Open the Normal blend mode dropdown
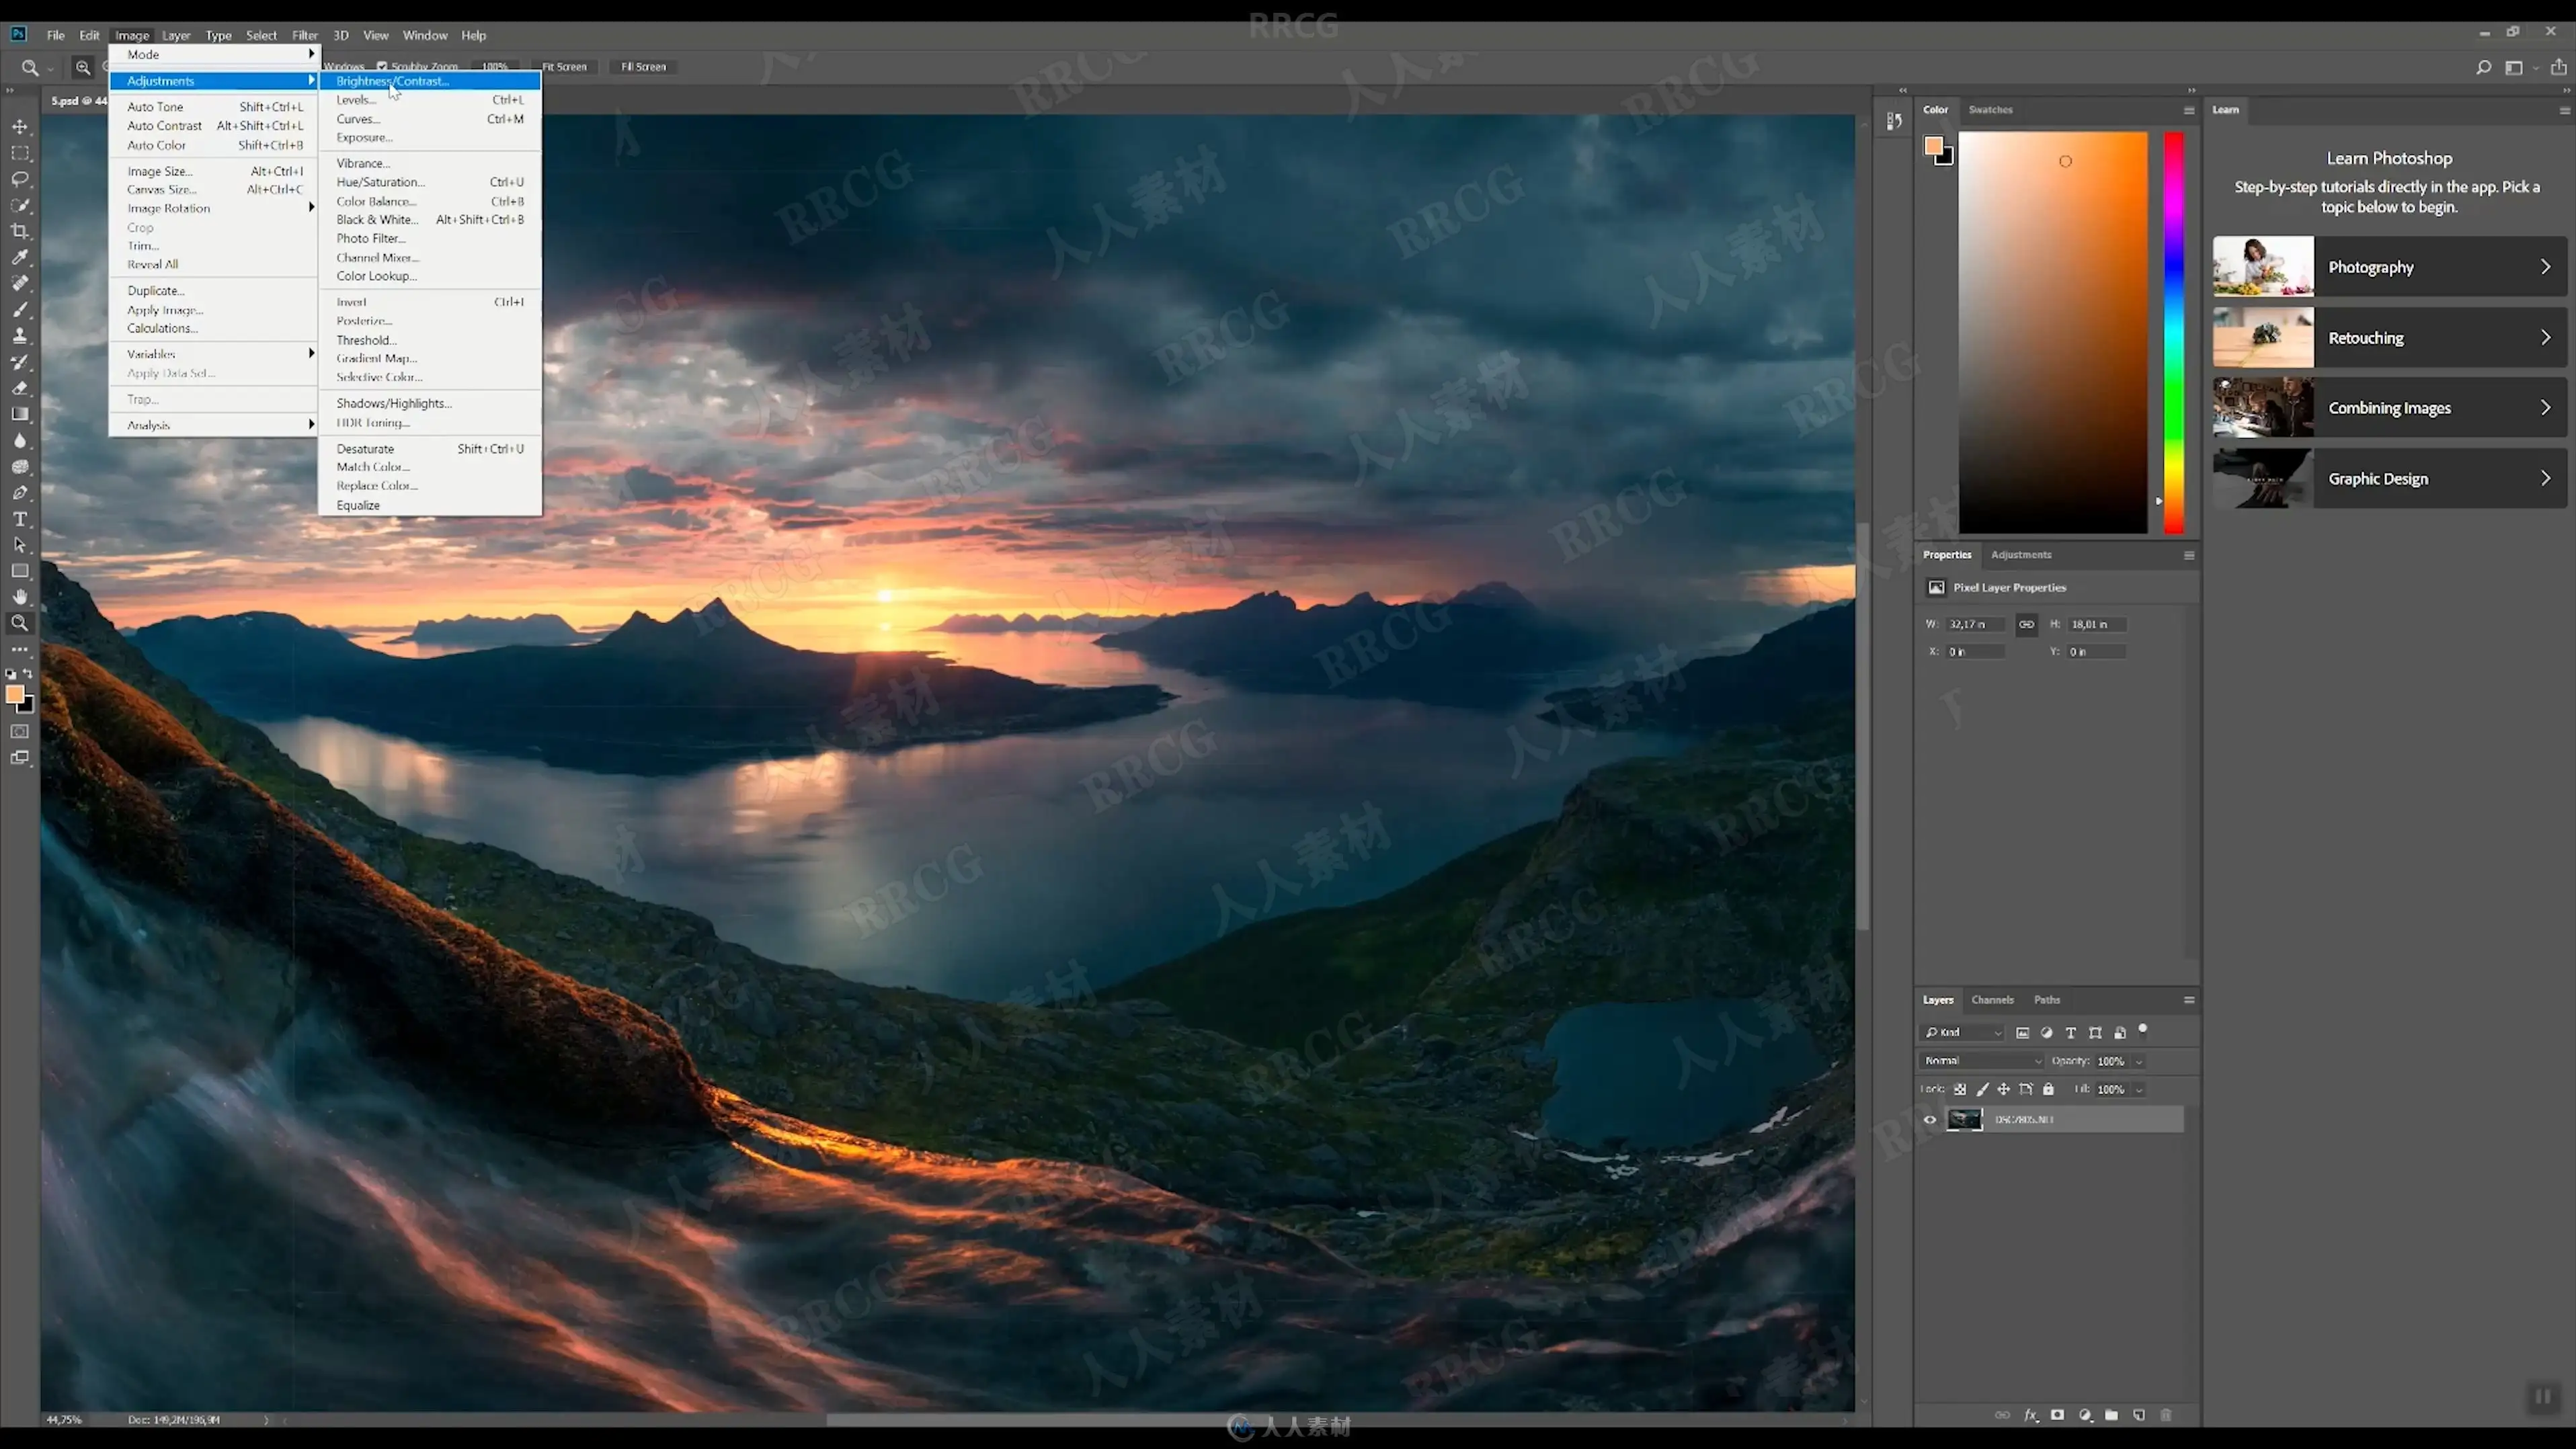2576x1449 pixels. pyautogui.click(x=1982, y=1061)
